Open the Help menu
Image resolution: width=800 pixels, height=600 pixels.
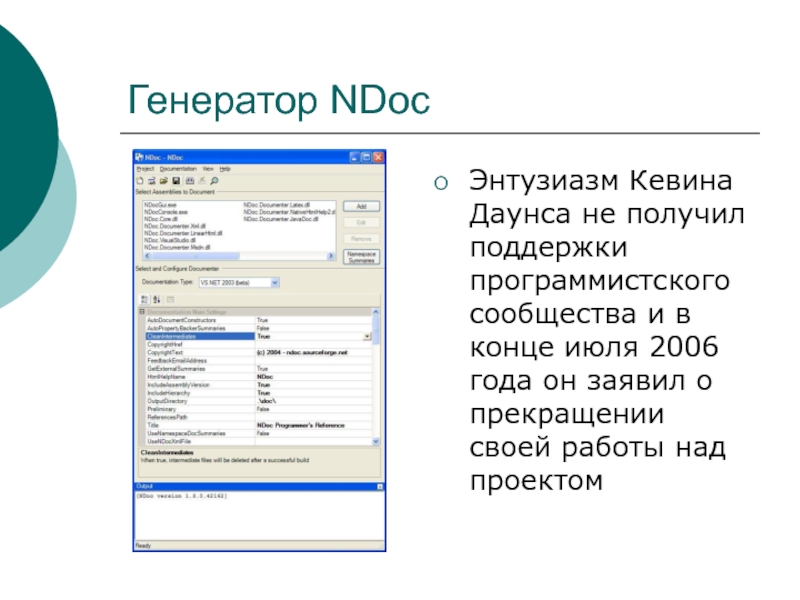coord(225,169)
